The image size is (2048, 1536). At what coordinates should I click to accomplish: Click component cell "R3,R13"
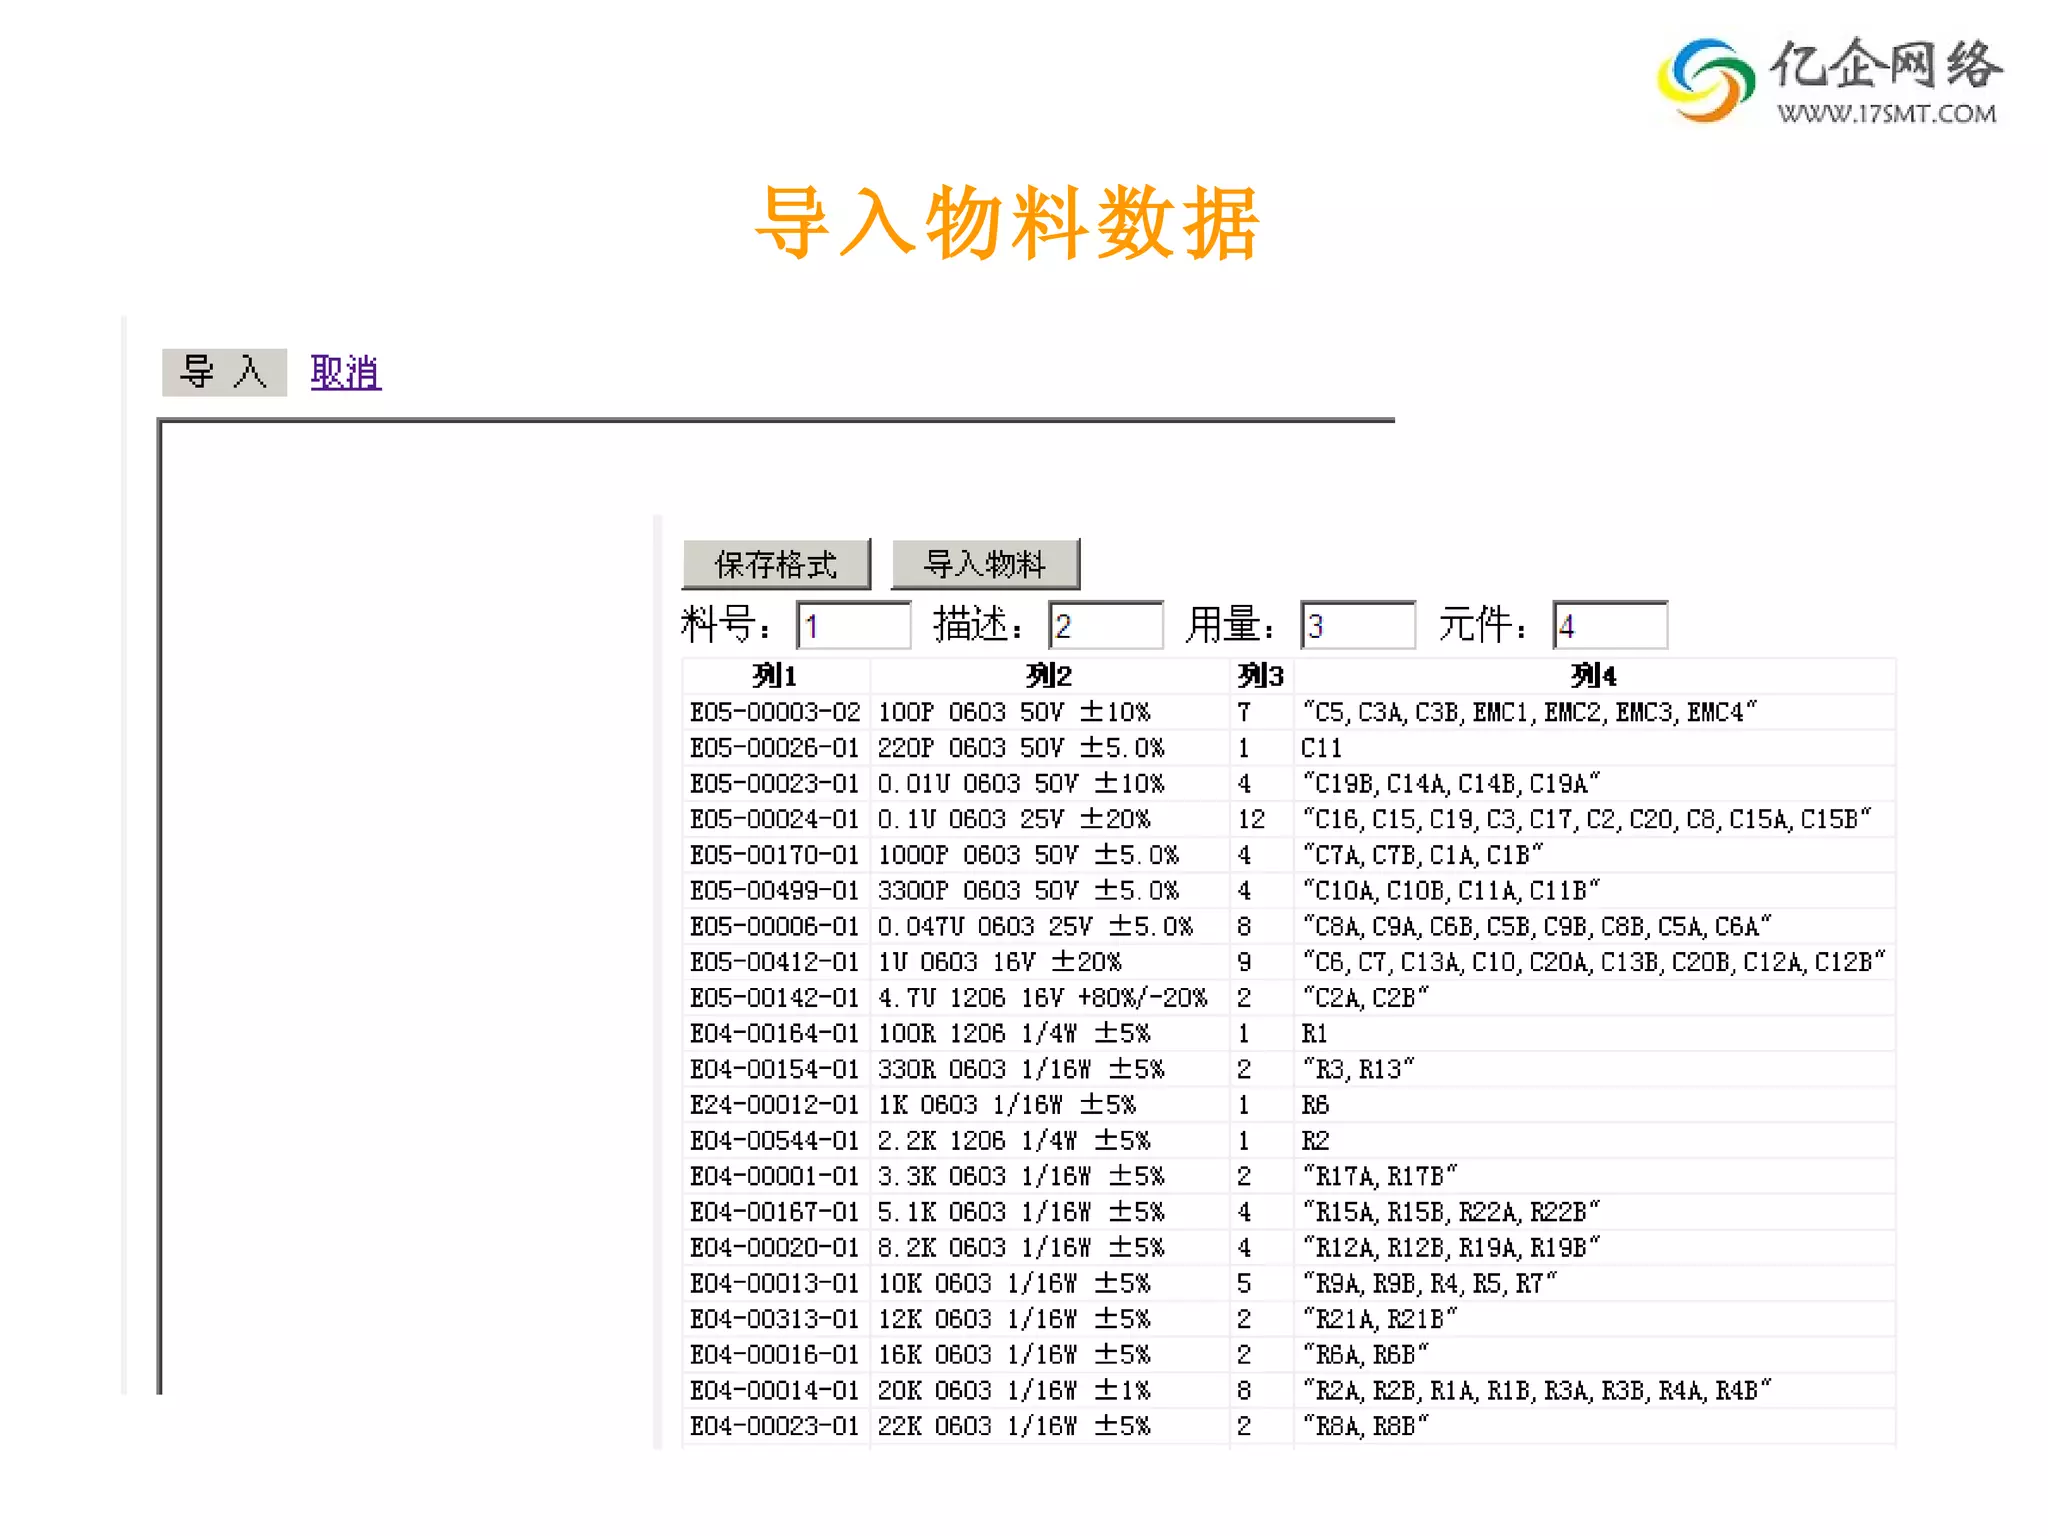[1594, 1069]
